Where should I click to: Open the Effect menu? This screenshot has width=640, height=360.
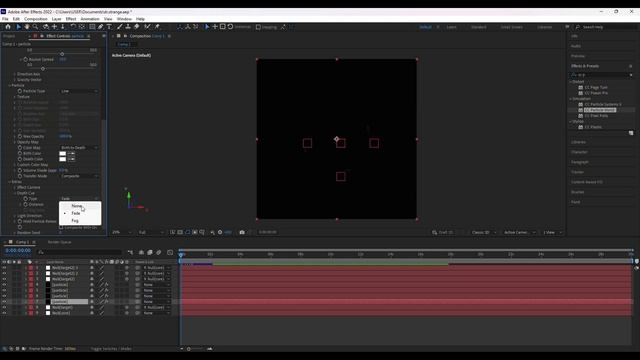tap(71, 19)
